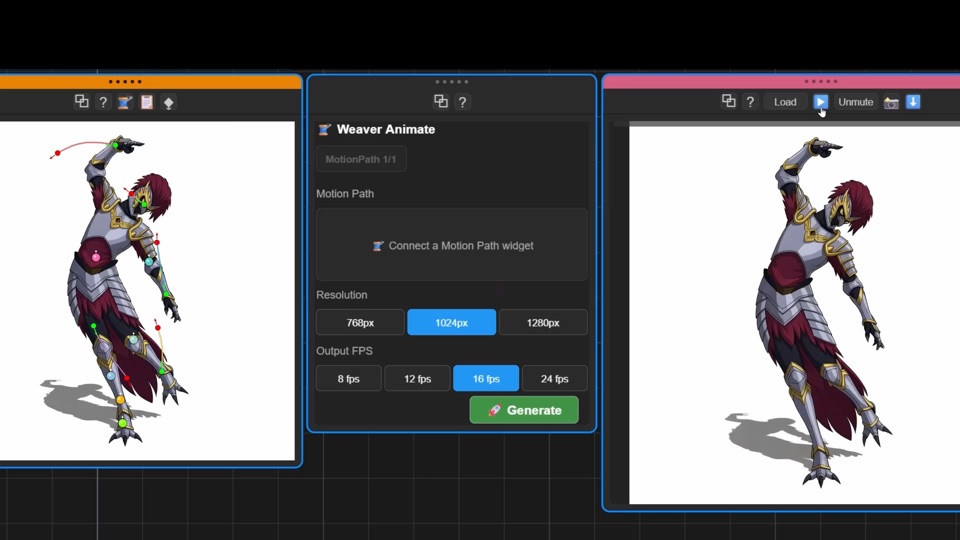Click the Load button
960x540 pixels.
click(785, 102)
